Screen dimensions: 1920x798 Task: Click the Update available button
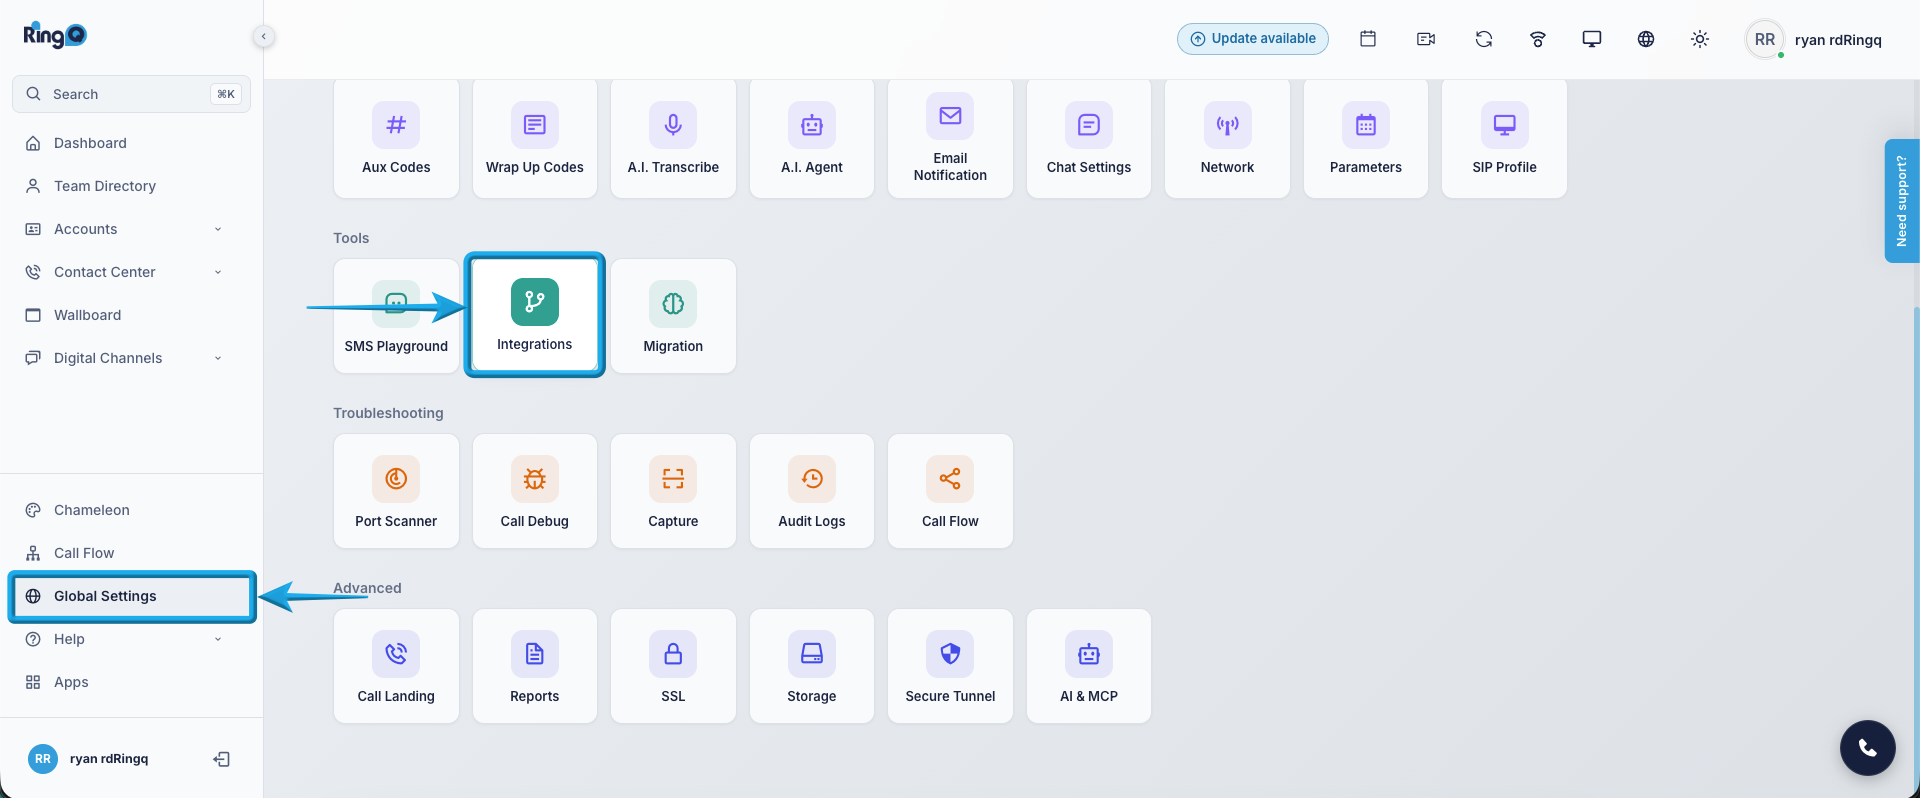1253,39
